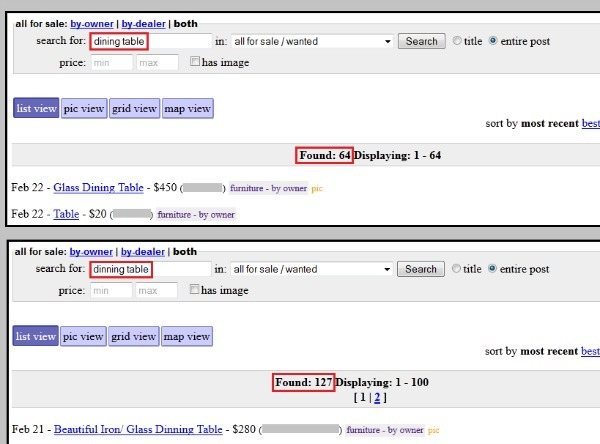Screen dimensions: 600x444
Task: Open the 'Beautiful Iron/ Glass Dinning Table' listing
Action: (x=138, y=429)
